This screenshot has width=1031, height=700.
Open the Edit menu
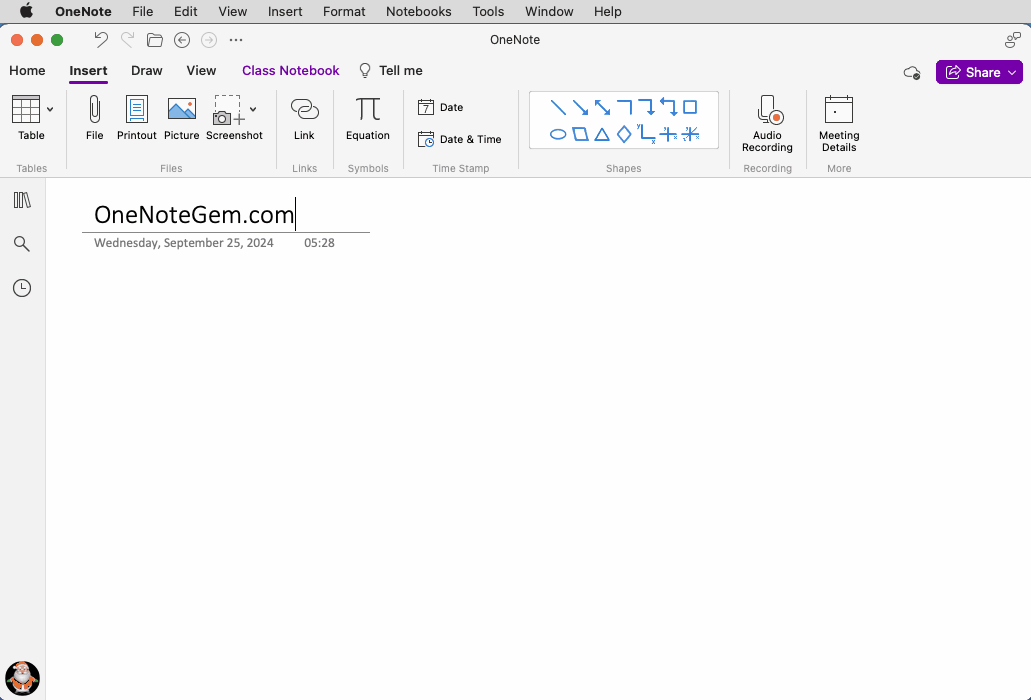185,11
